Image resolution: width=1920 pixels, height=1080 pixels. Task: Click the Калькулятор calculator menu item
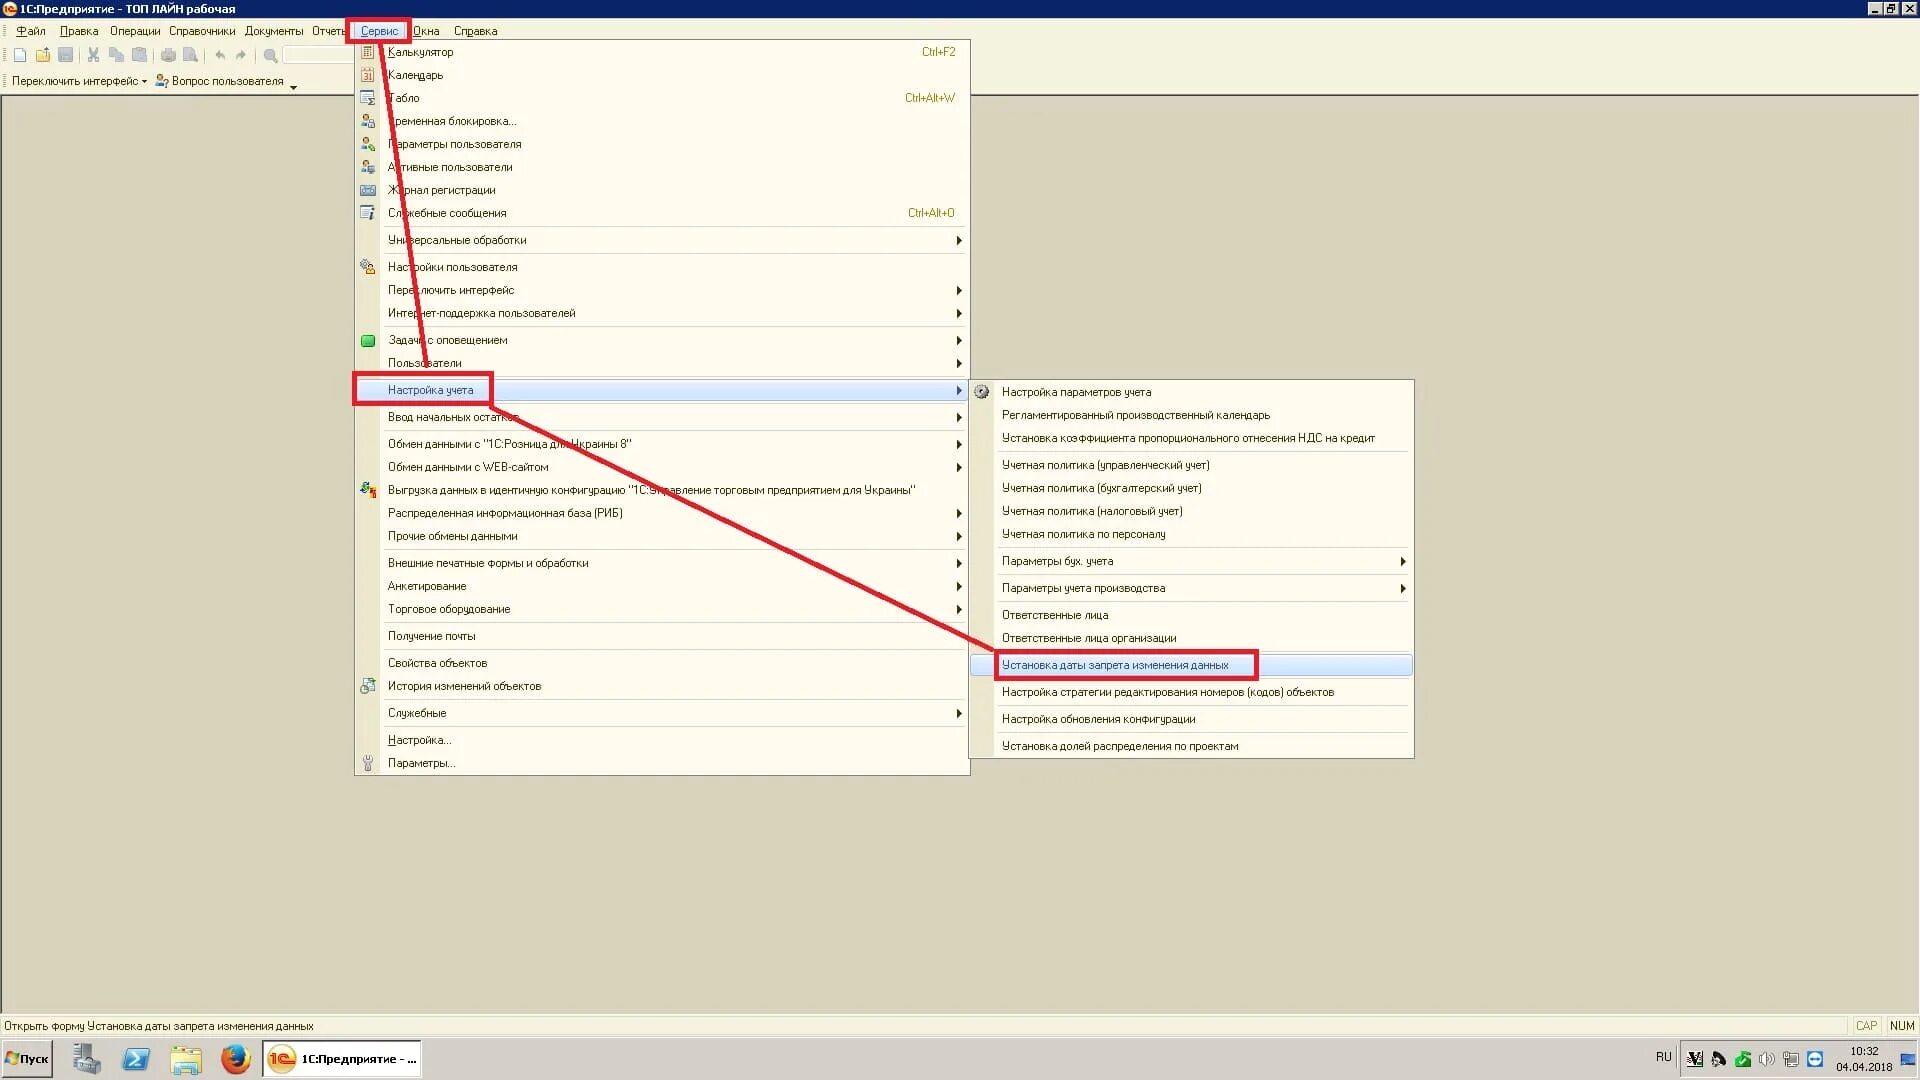point(420,52)
